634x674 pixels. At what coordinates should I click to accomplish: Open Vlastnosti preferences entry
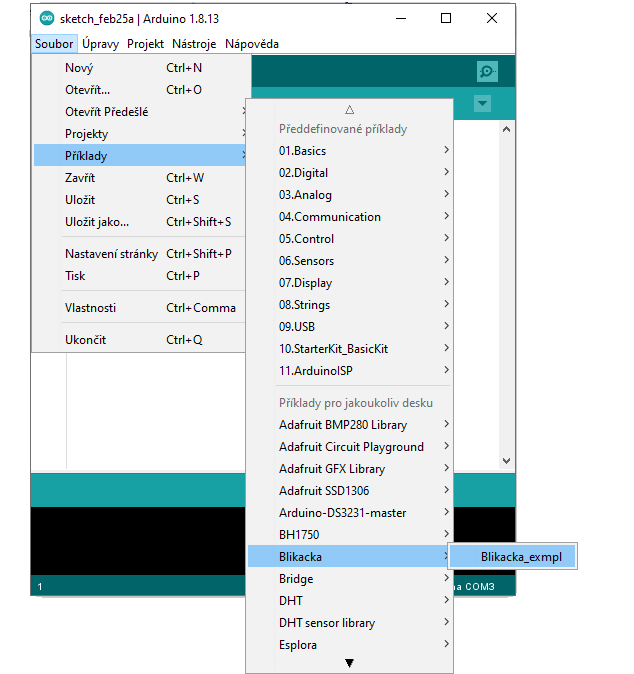[139, 308]
